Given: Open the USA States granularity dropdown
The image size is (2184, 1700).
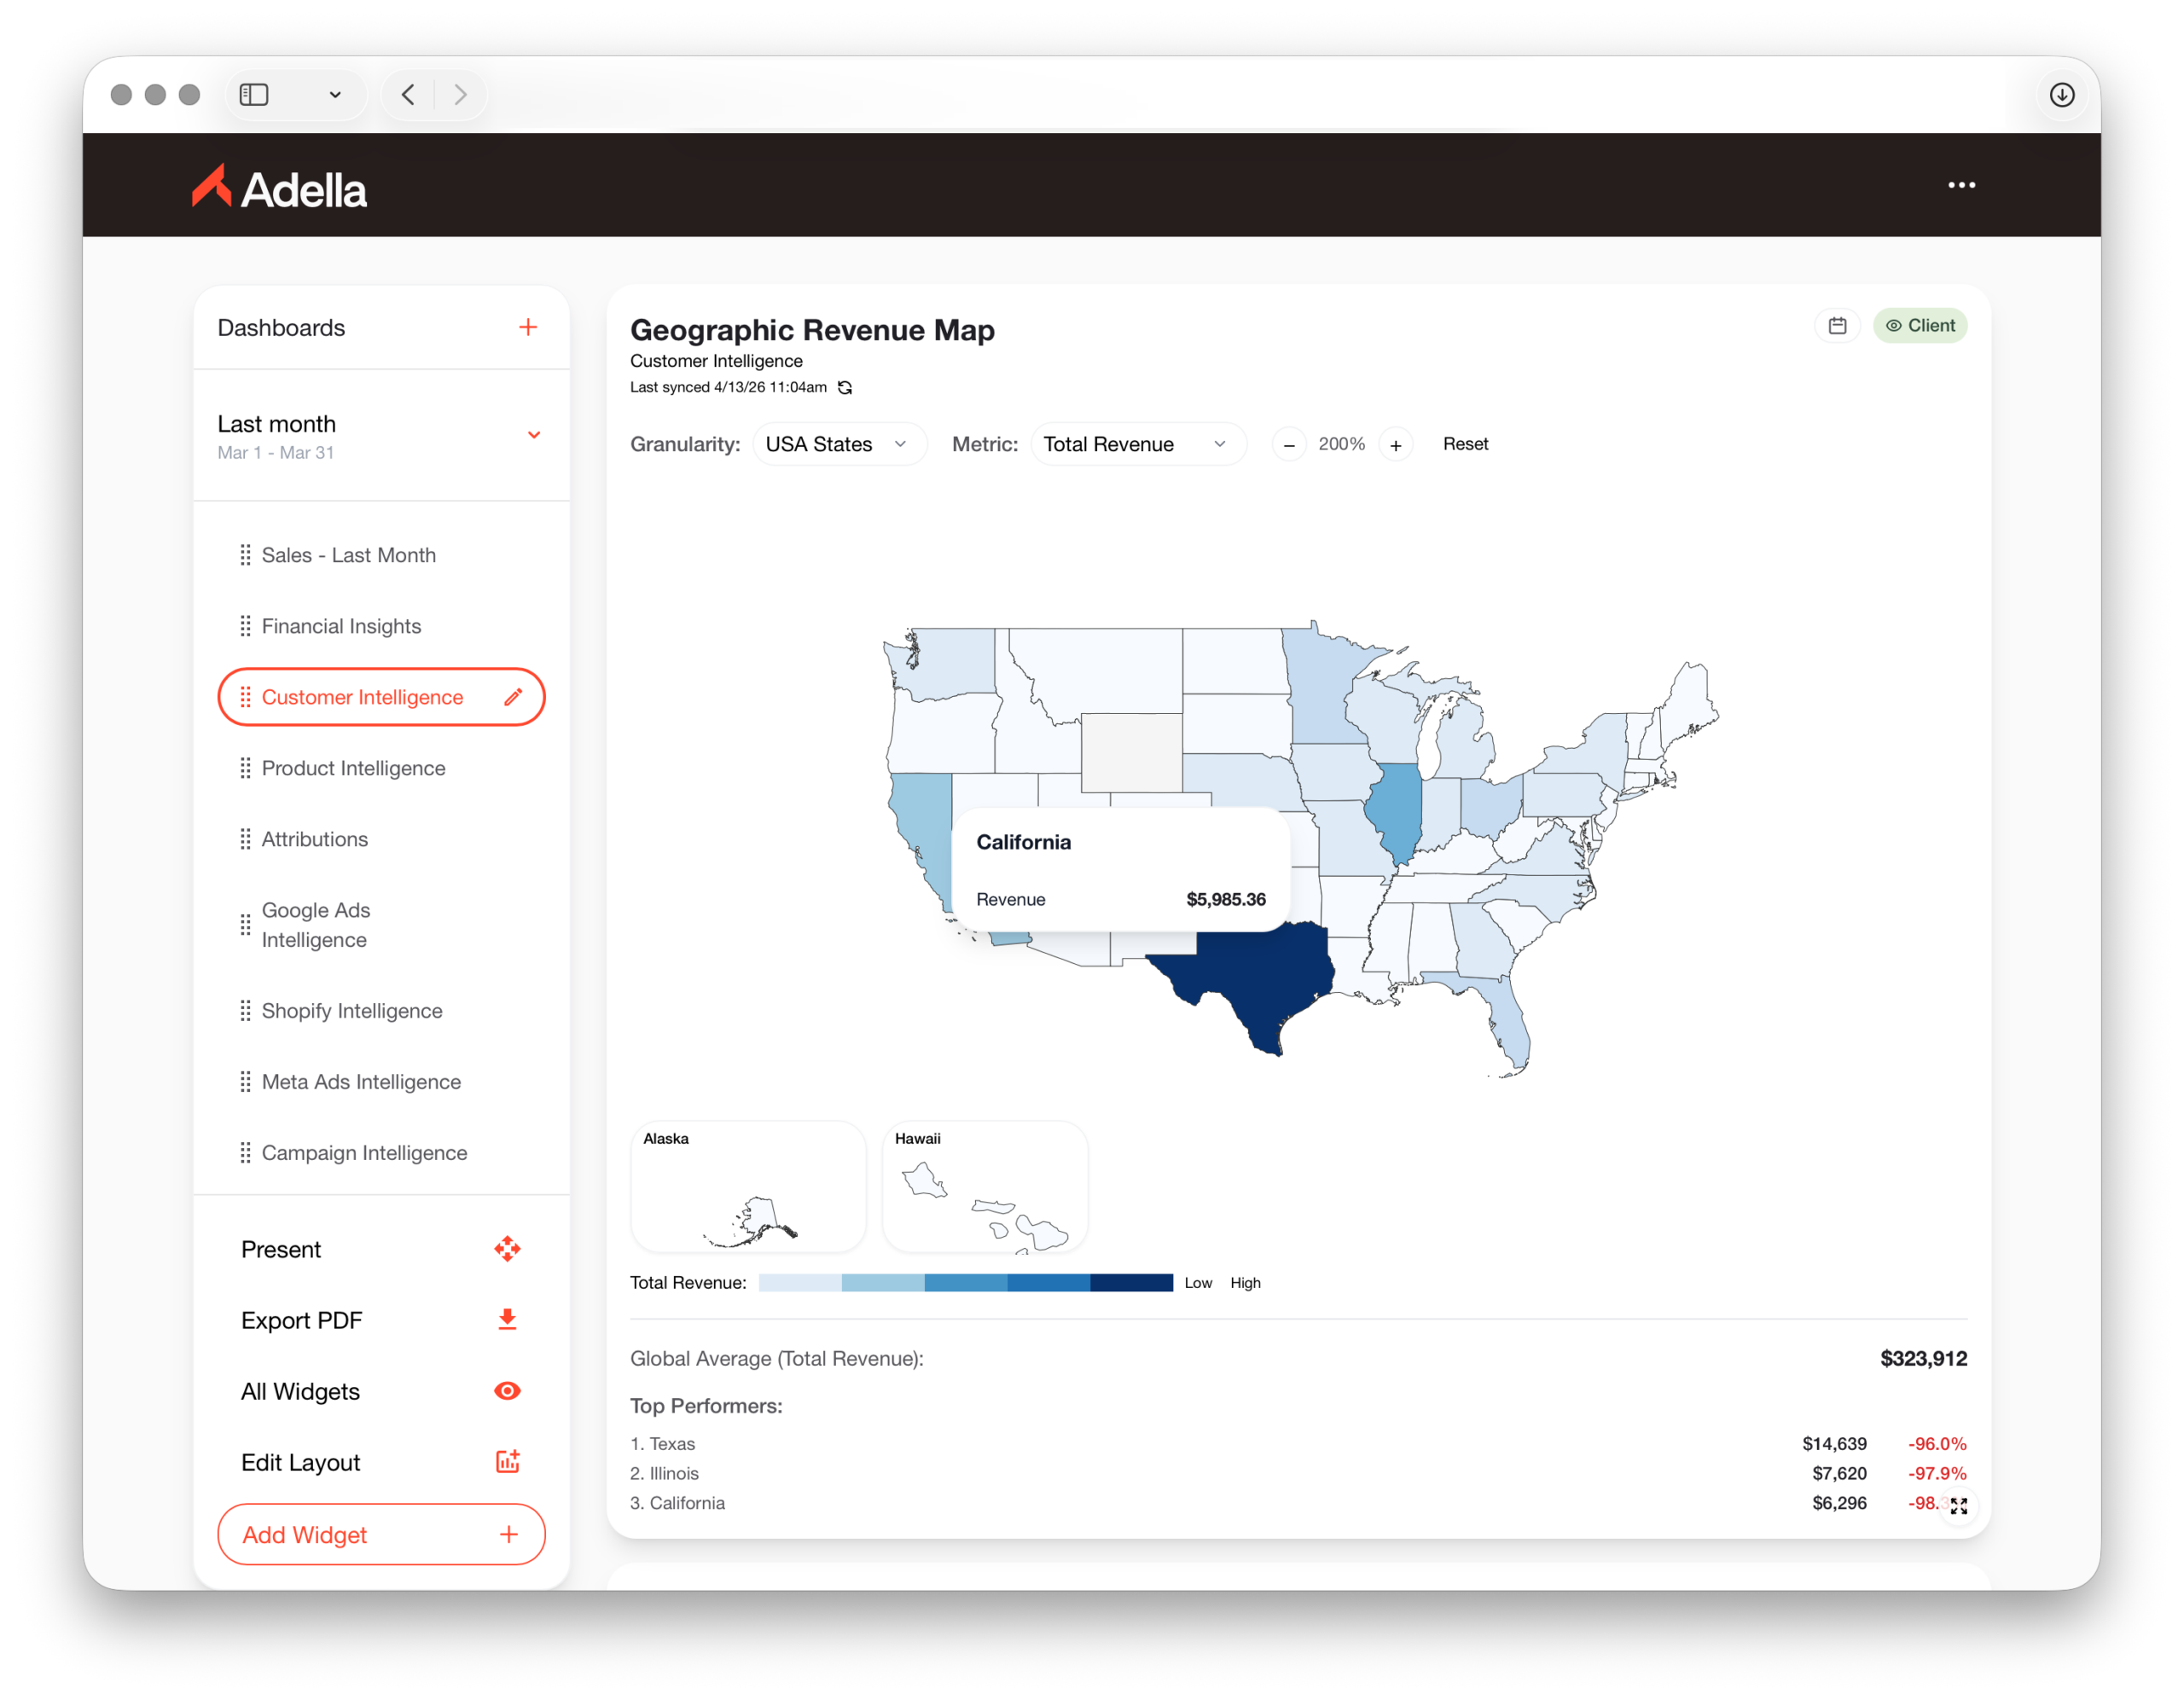Looking at the screenshot, I should 838,444.
